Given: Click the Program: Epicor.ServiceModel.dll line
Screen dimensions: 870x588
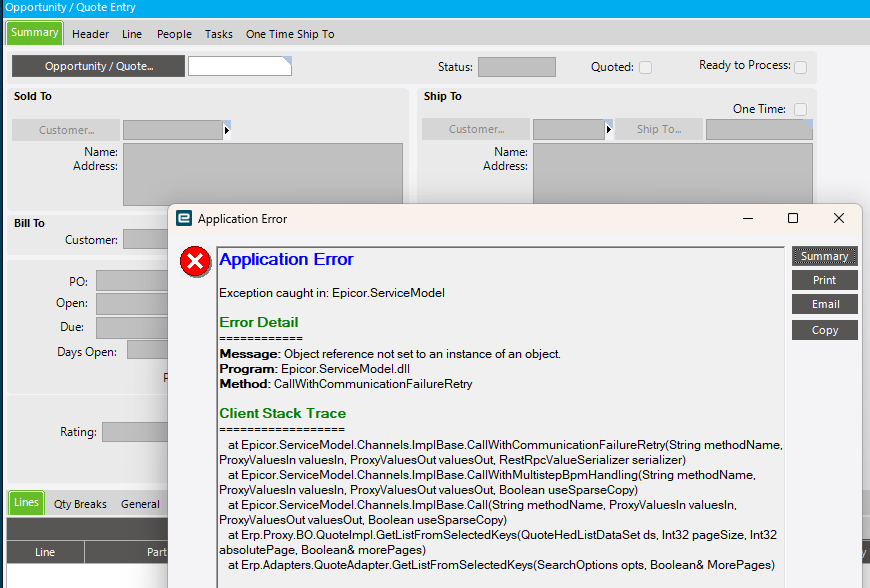Looking at the screenshot, I should pos(315,369).
